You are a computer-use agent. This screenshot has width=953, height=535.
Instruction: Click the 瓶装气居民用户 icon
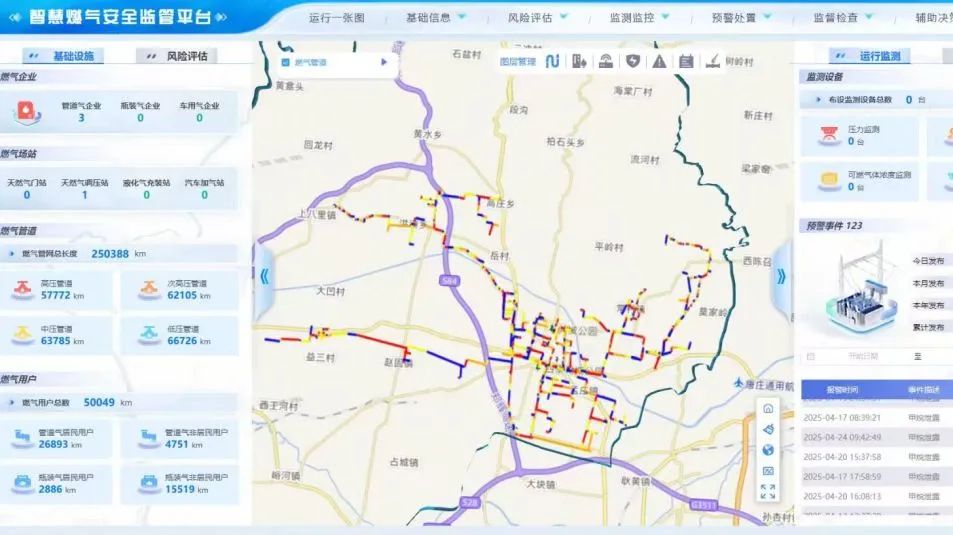coord(22,483)
